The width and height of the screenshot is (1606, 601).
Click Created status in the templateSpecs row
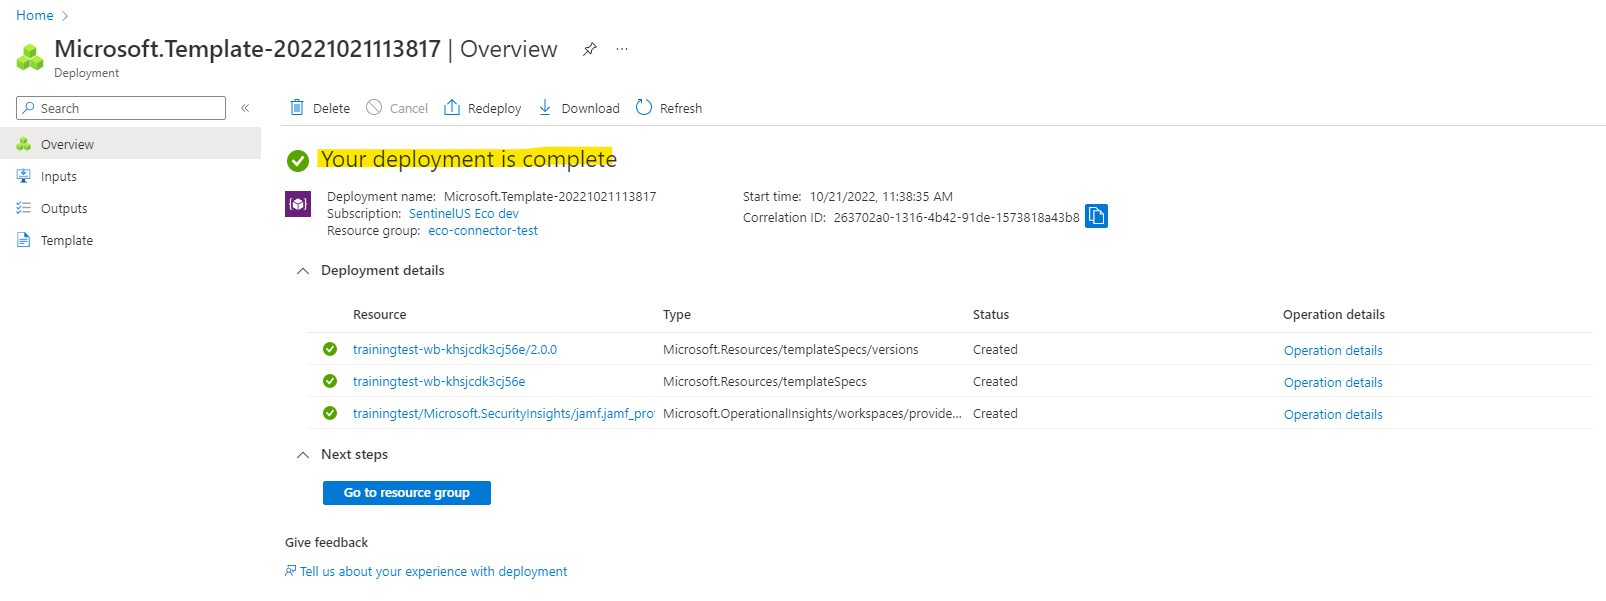coord(995,381)
